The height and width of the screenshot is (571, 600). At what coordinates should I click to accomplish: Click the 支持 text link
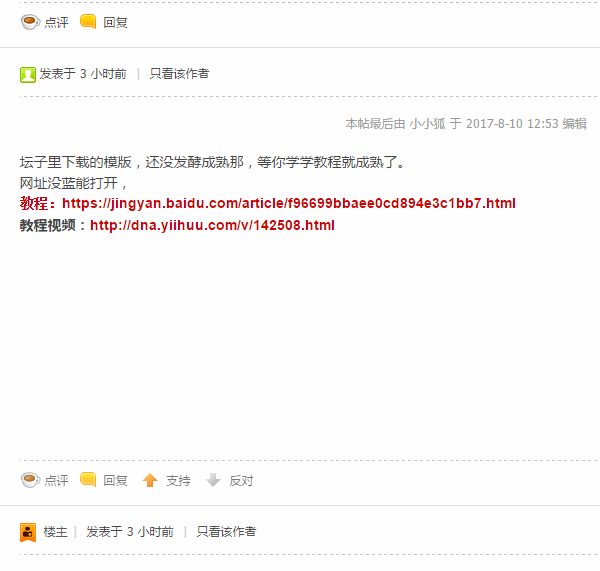[x=178, y=481]
